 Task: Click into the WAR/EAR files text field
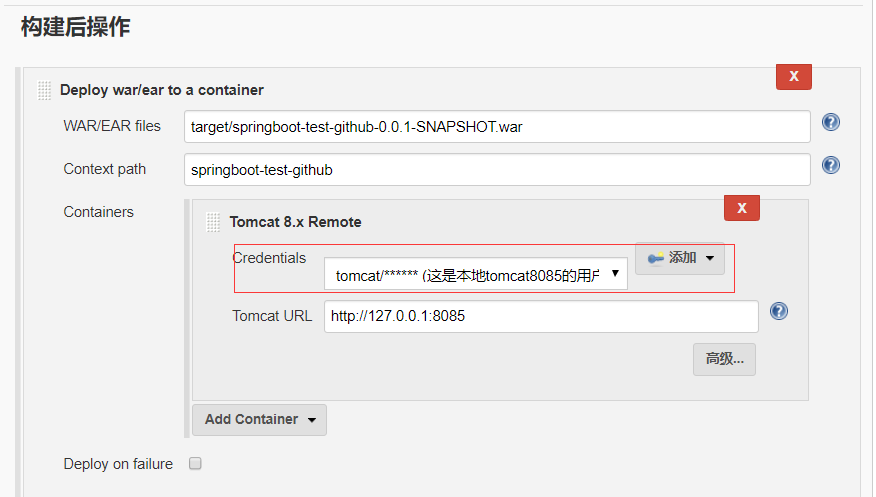[x=496, y=127]
